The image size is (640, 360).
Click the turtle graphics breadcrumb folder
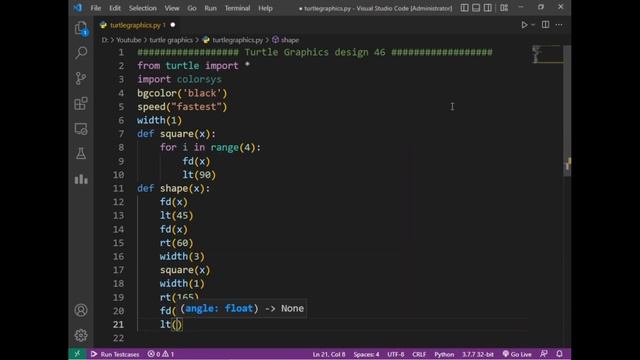171,40
